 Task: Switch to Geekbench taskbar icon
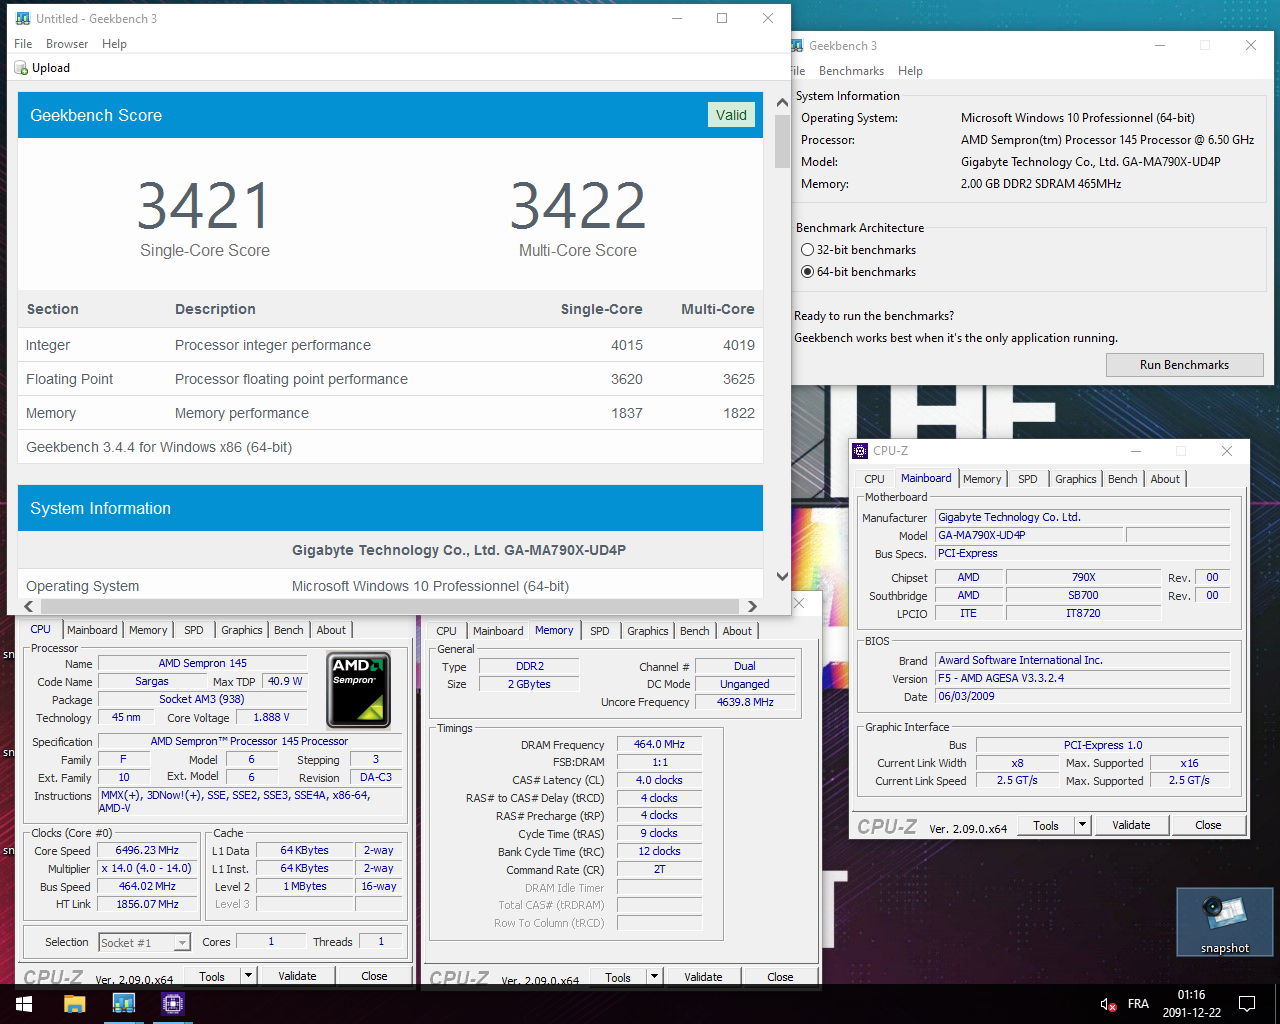coord(124,1003)
